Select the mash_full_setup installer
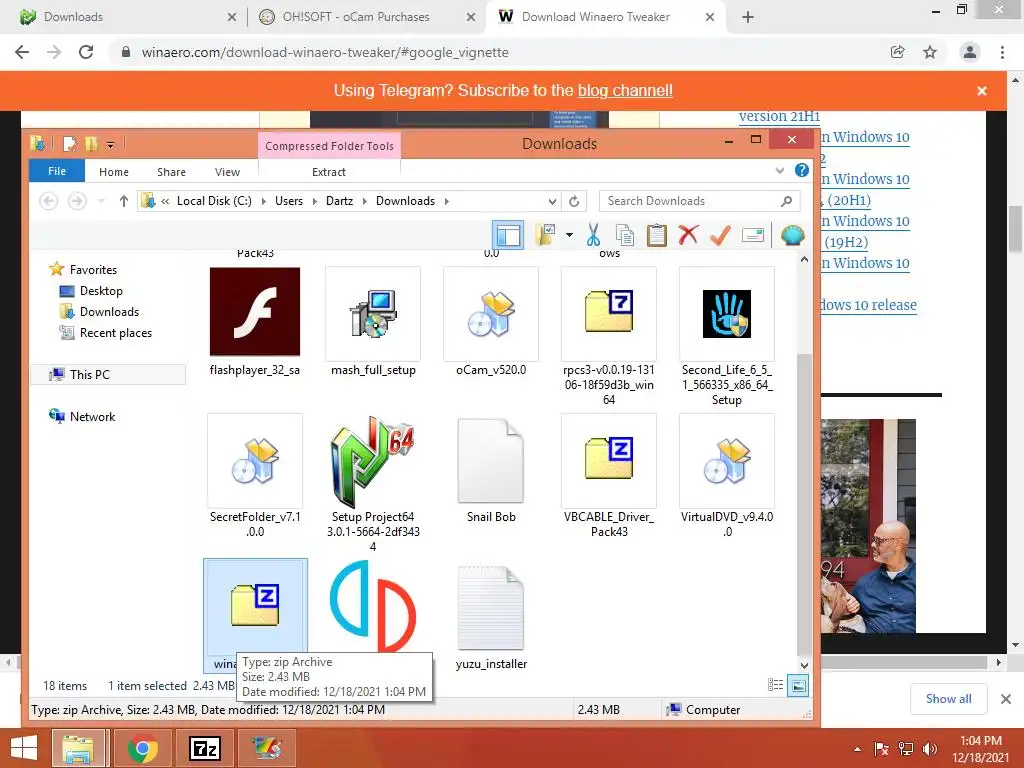 pos(373,322)
